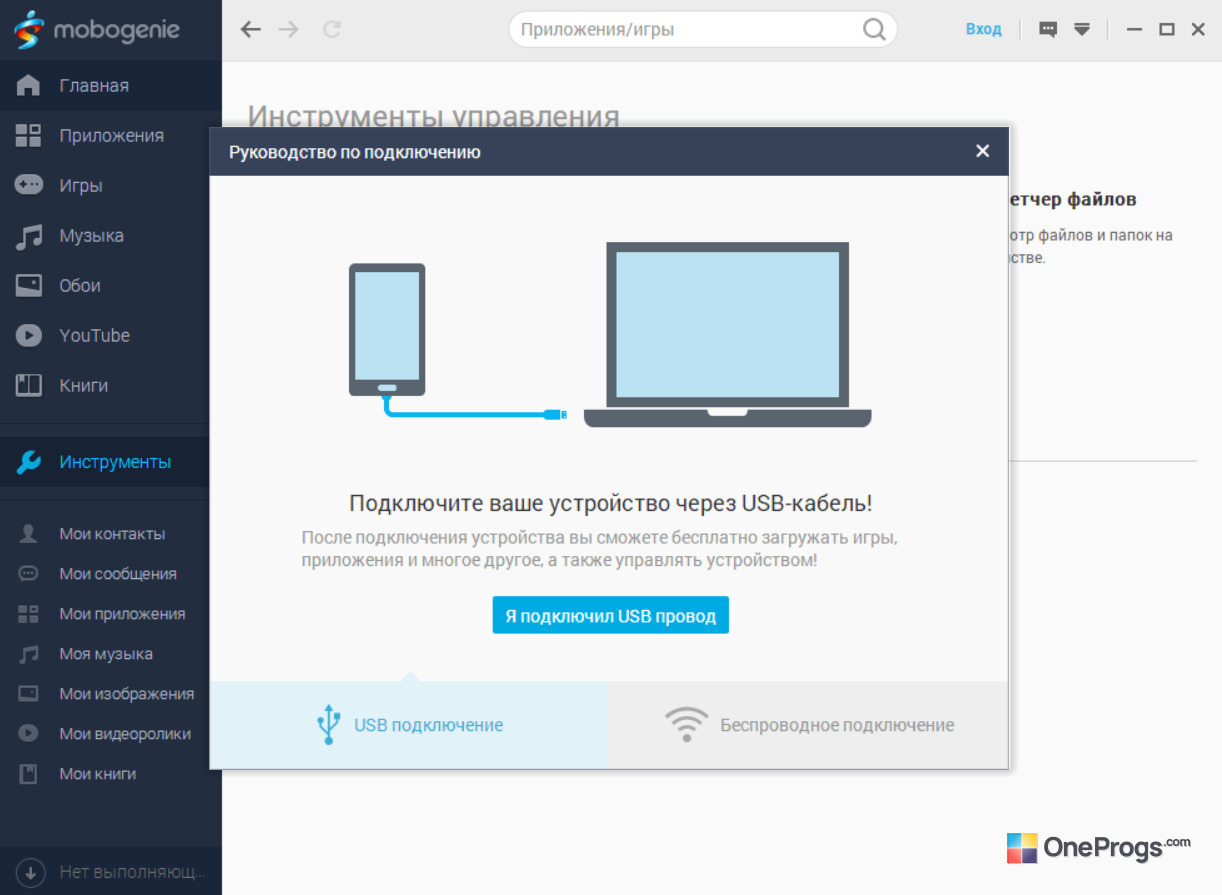The height and width of the screenshot is (895, 1222).
Task: Close the Руководство по подключению dialog
Action: (x=982, y=151)
